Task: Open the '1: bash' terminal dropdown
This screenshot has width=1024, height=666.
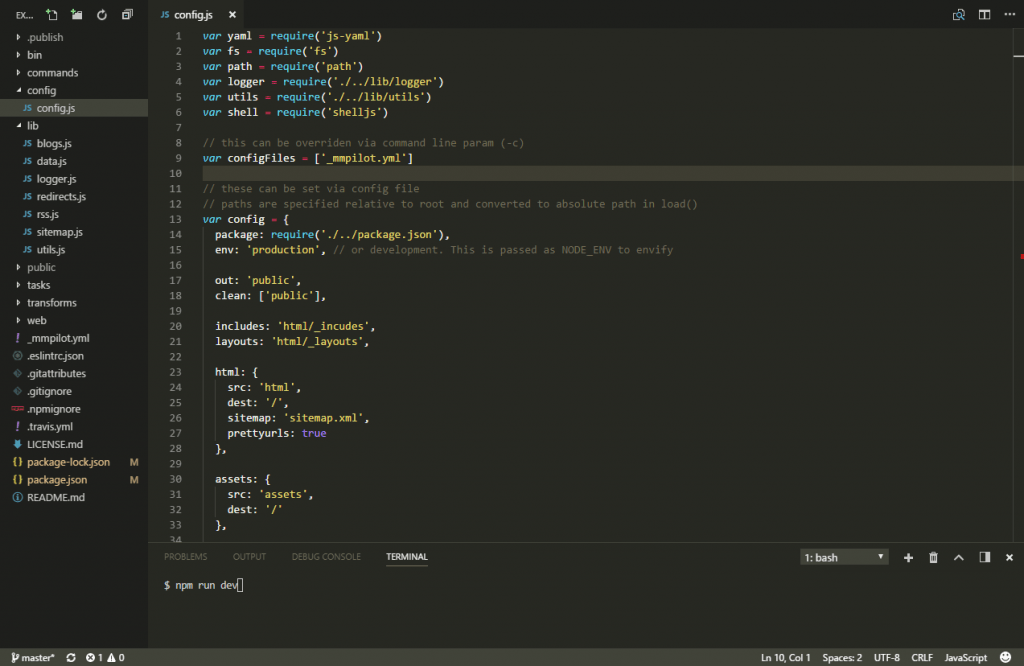Action: pyautogui.click(x=844, y=557)
